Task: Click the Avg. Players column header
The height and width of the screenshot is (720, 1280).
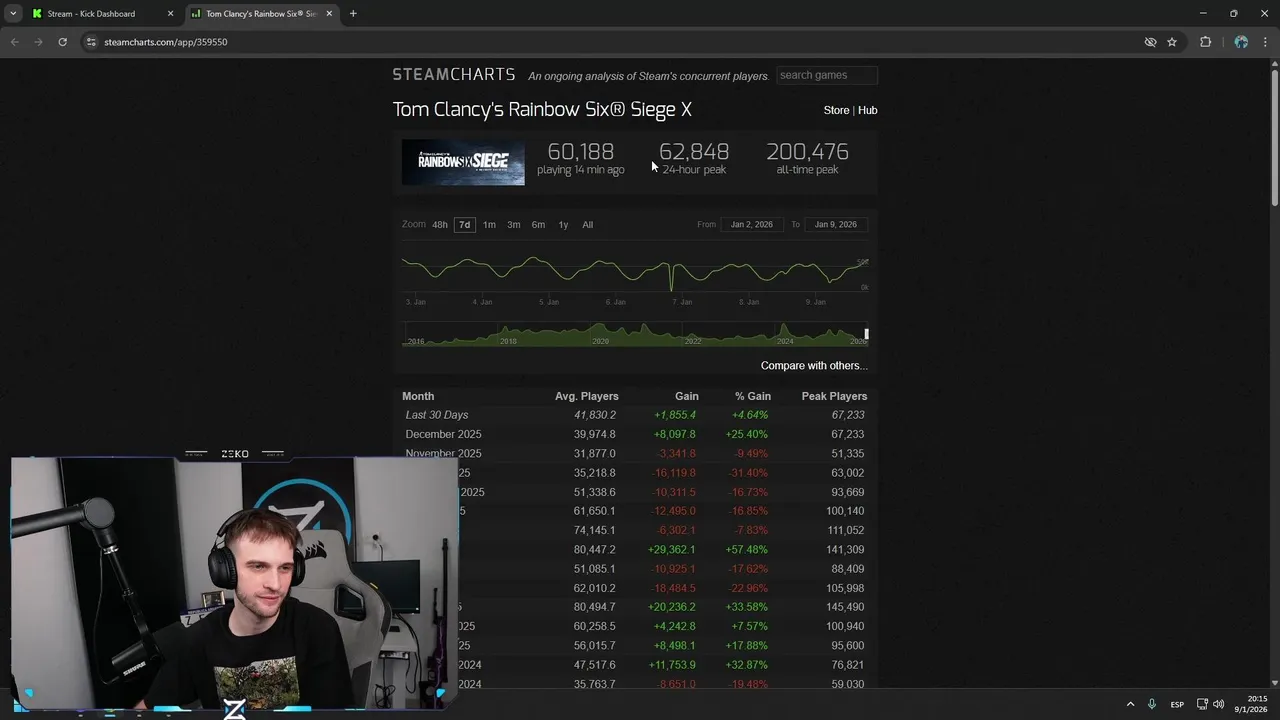Action: 587,397
